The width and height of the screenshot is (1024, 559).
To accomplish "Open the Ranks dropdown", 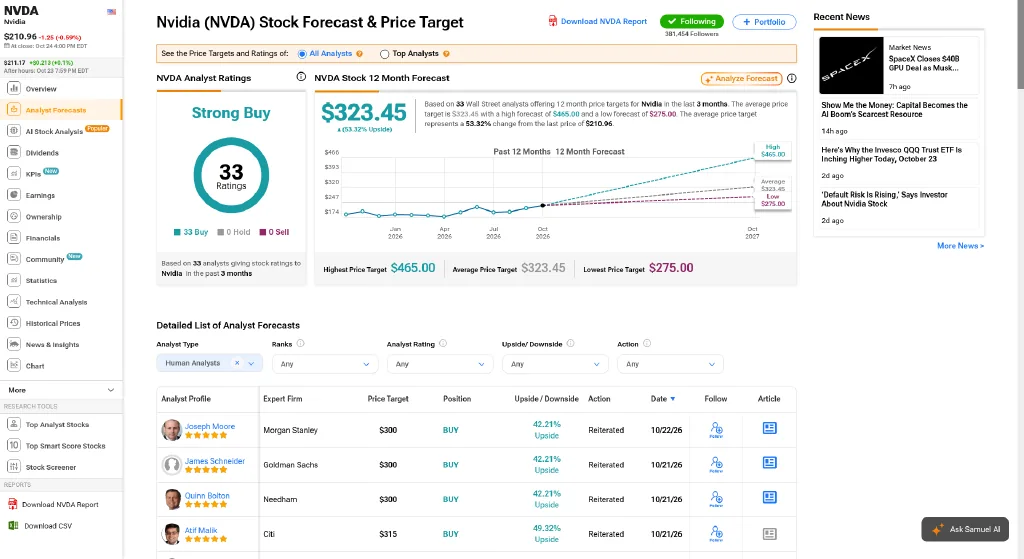I will [x=325, y=364].
